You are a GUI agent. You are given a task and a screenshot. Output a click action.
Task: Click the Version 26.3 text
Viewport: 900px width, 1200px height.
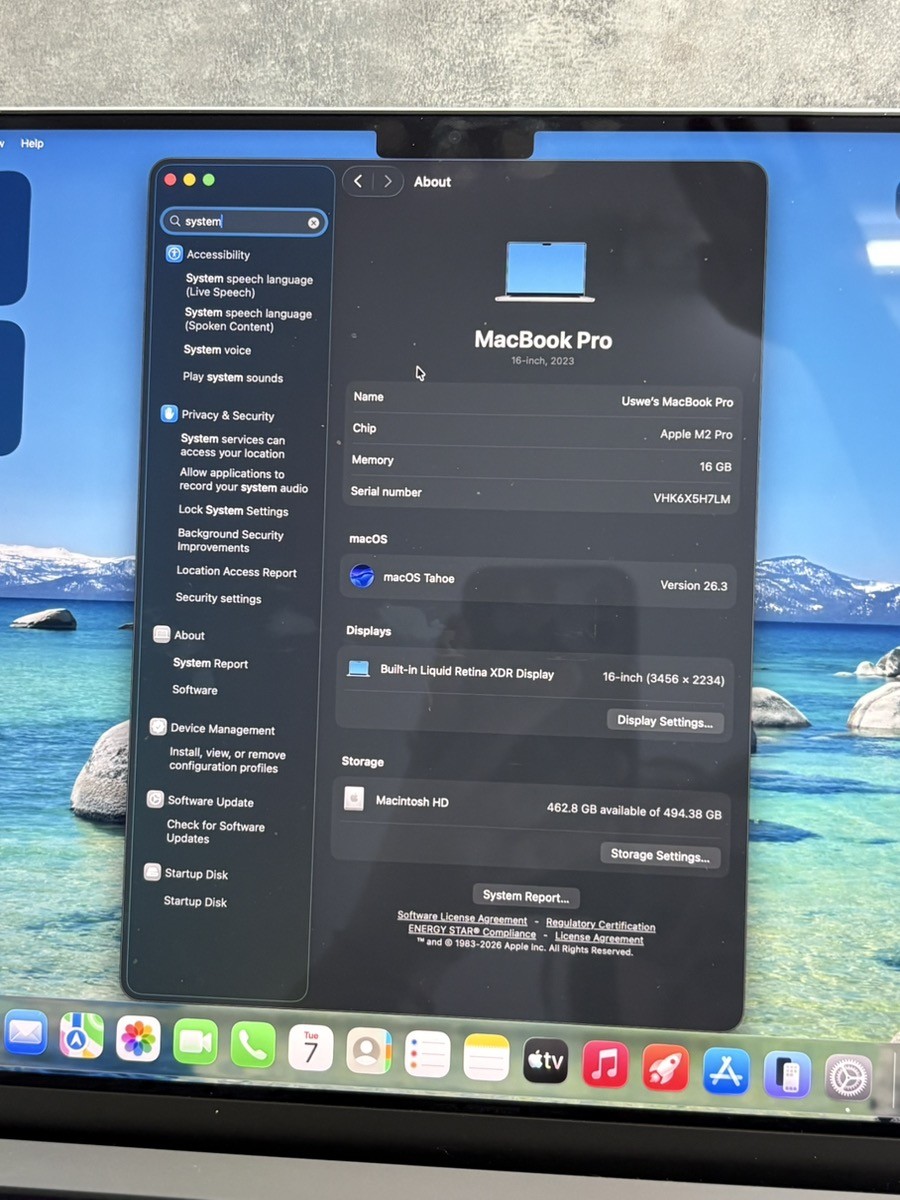[x=694, y=585]
